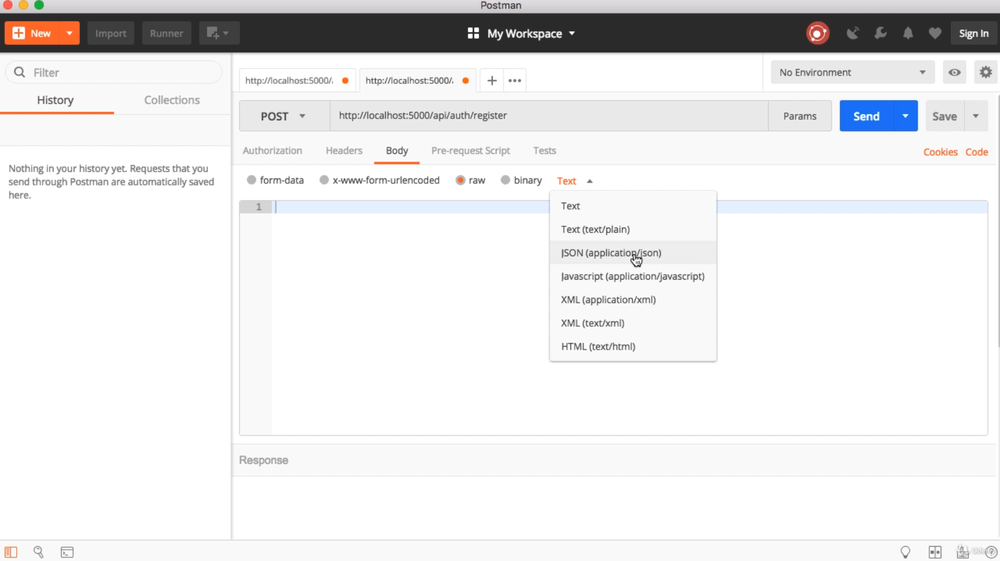Viewport: 1000px width, 561px height.
Task: Open the interceptor satellite dish icon
Action: (852, 33)
